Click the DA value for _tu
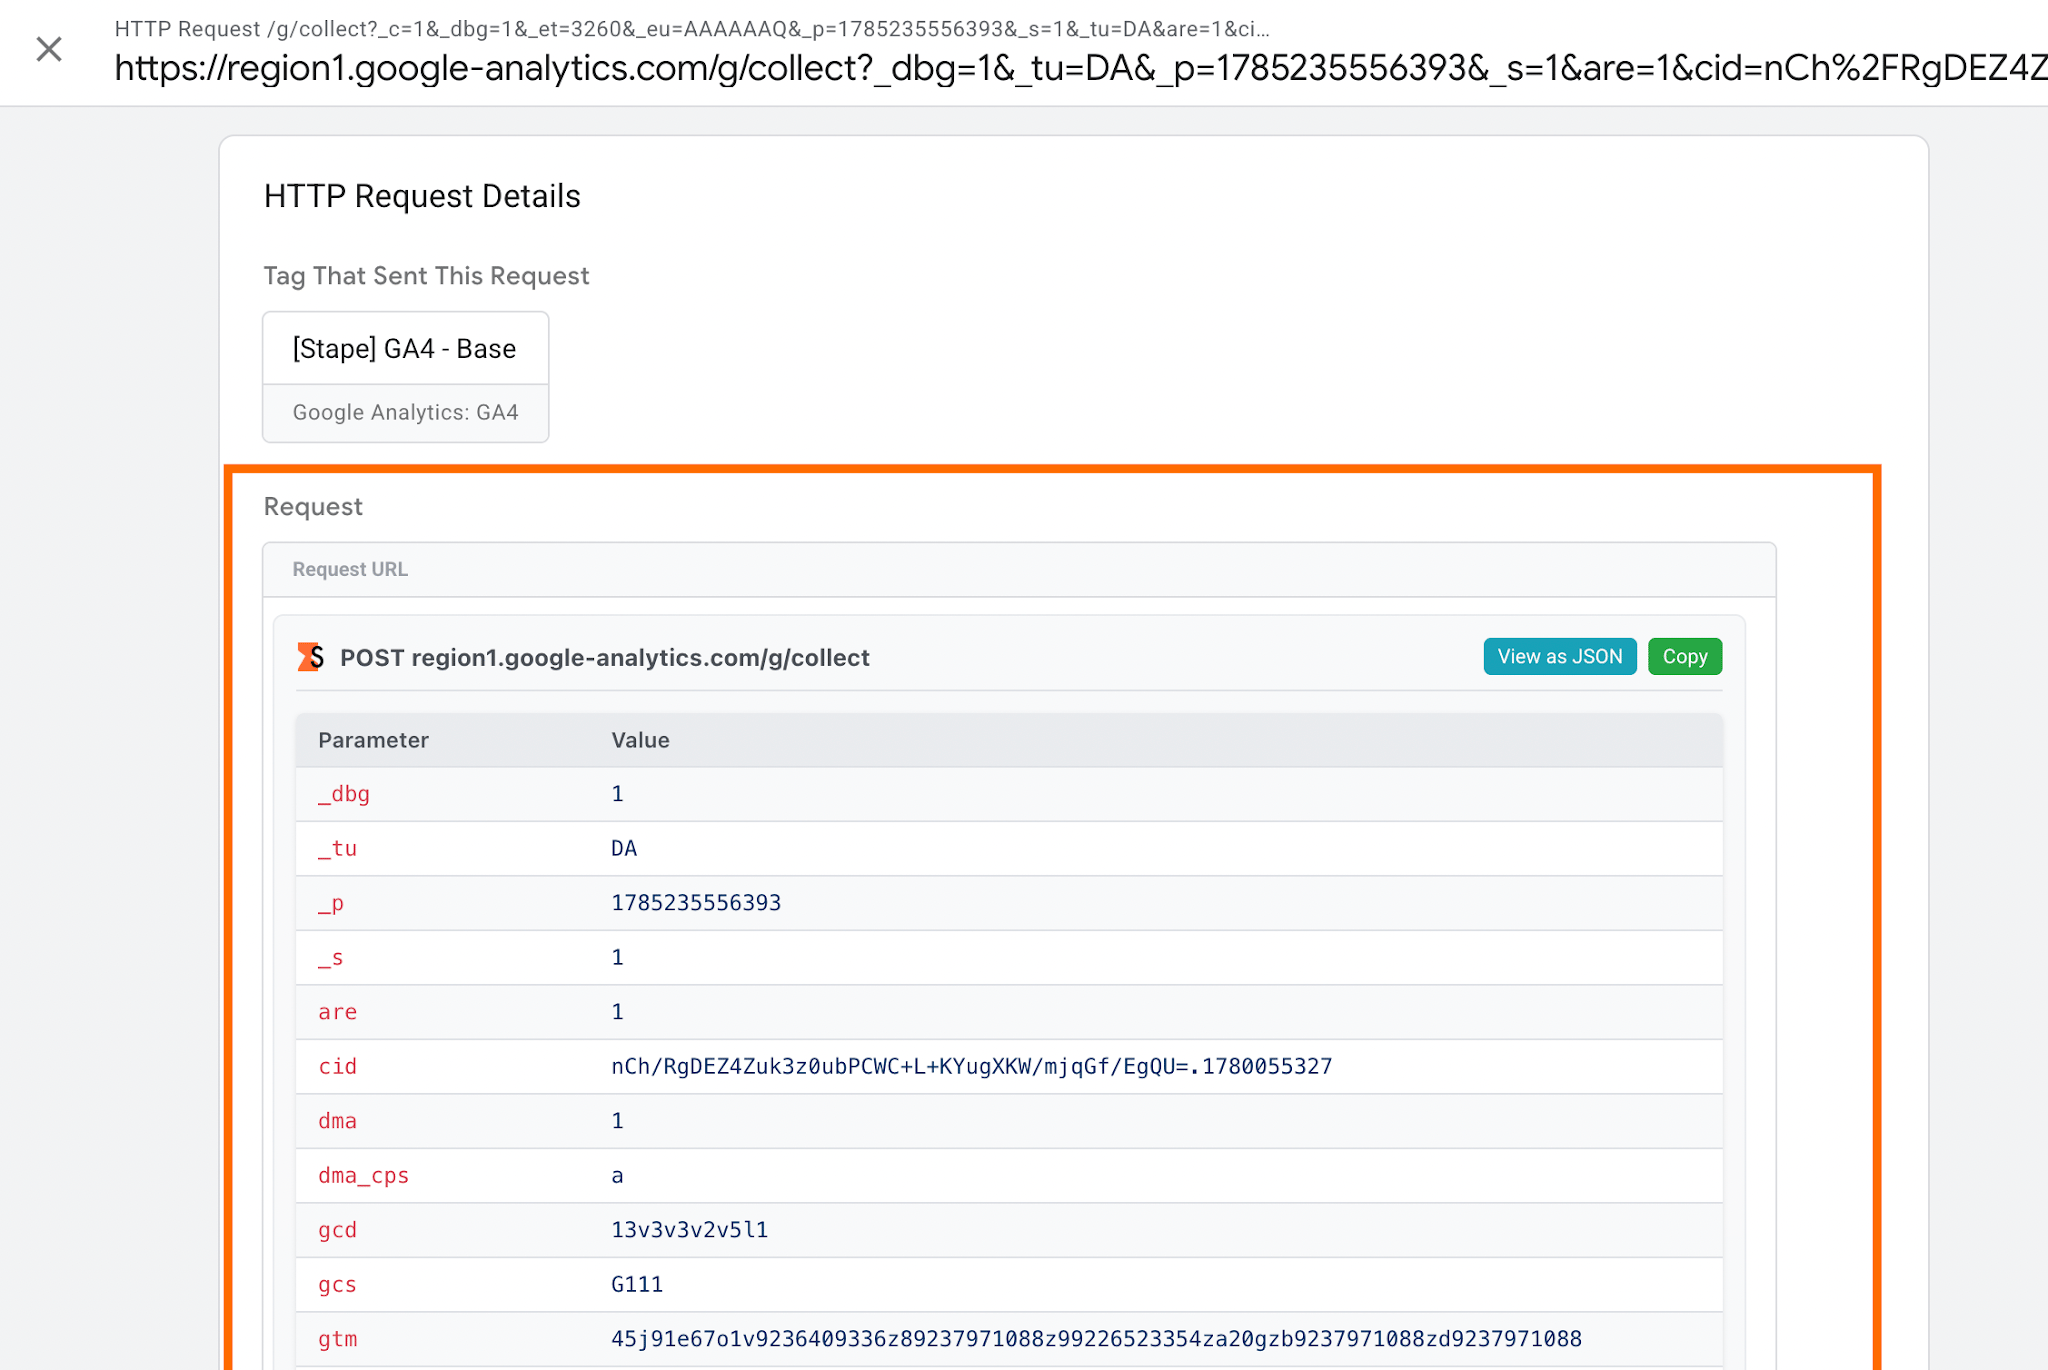Image resolution: width=2048 pixels, height=1370 pixels. point(624,849)
